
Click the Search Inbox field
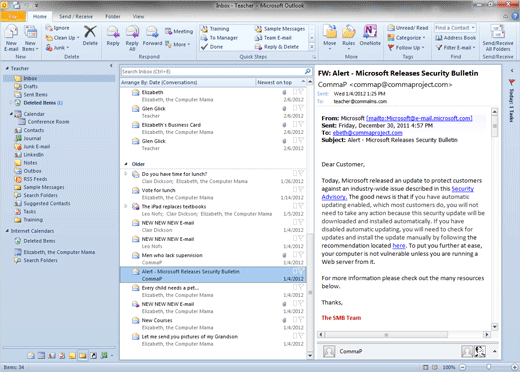(213, 71)
